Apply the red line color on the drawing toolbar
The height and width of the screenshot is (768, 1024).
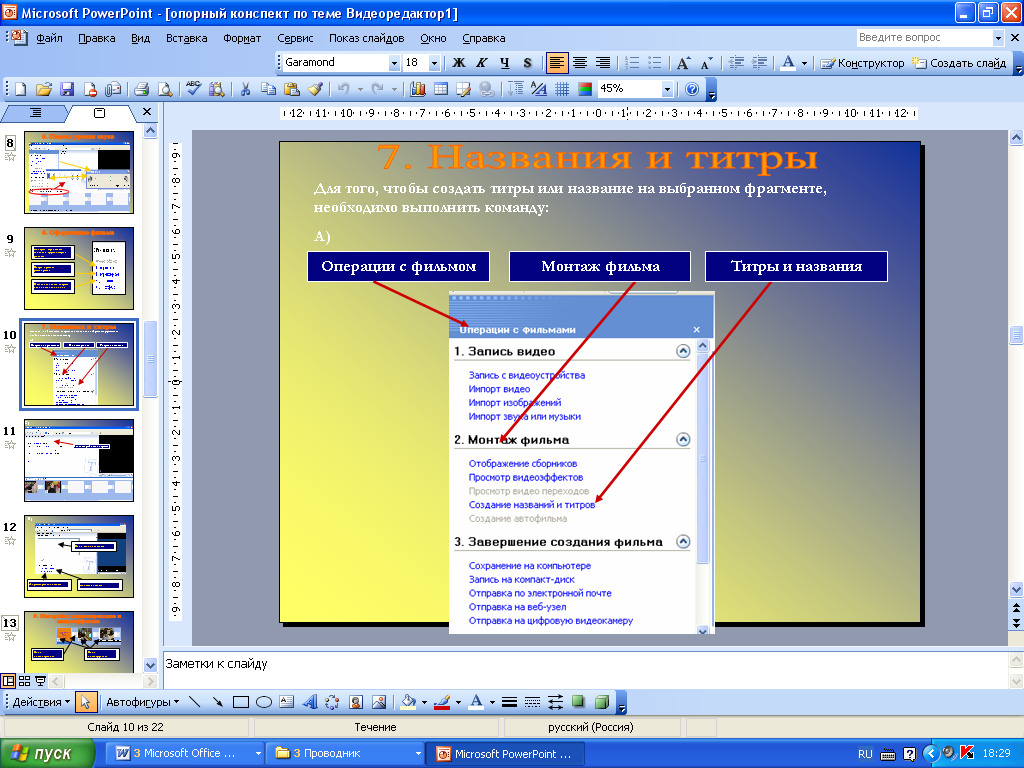coord(442,702)
